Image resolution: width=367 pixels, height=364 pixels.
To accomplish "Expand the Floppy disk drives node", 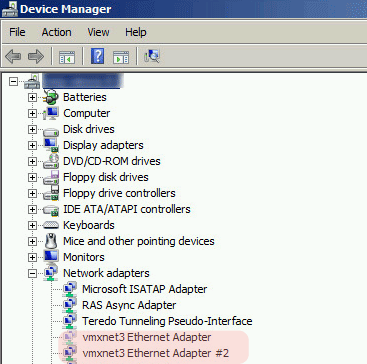I will (x=32, y=178).
